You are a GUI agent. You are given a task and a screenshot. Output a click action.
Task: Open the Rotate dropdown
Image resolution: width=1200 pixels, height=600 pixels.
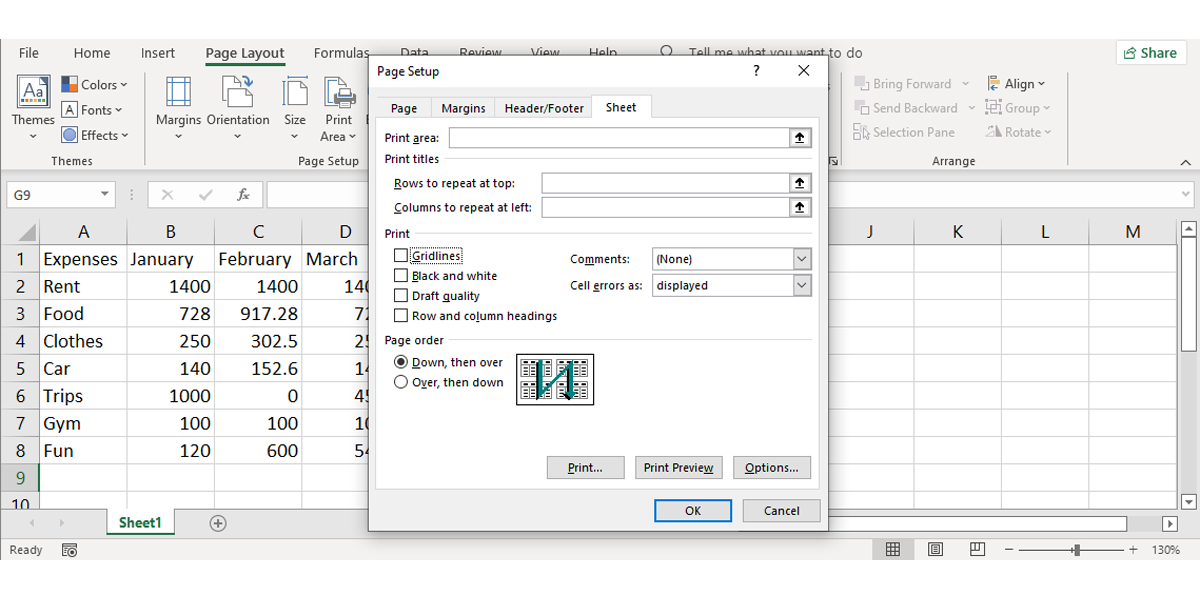[x=1018, y=132]
